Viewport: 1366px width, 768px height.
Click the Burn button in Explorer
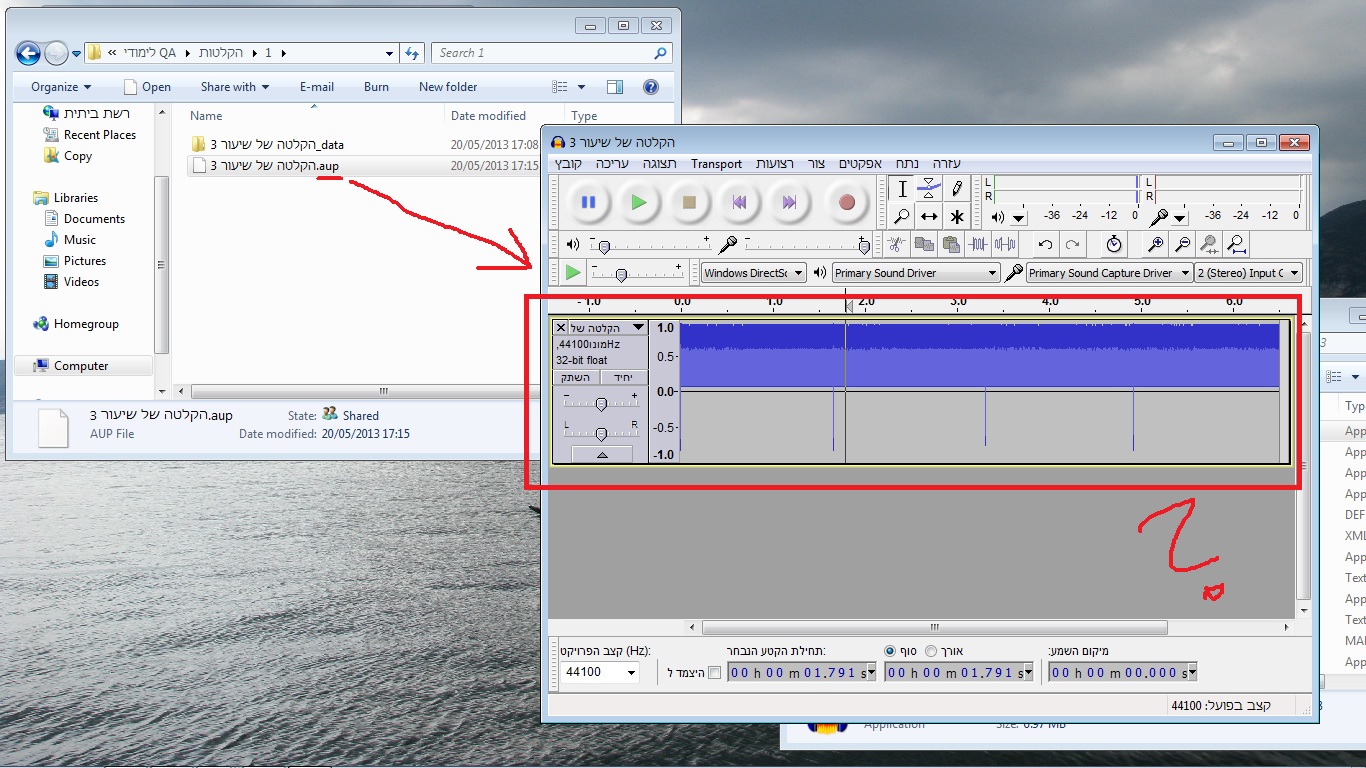pos(376,87)
